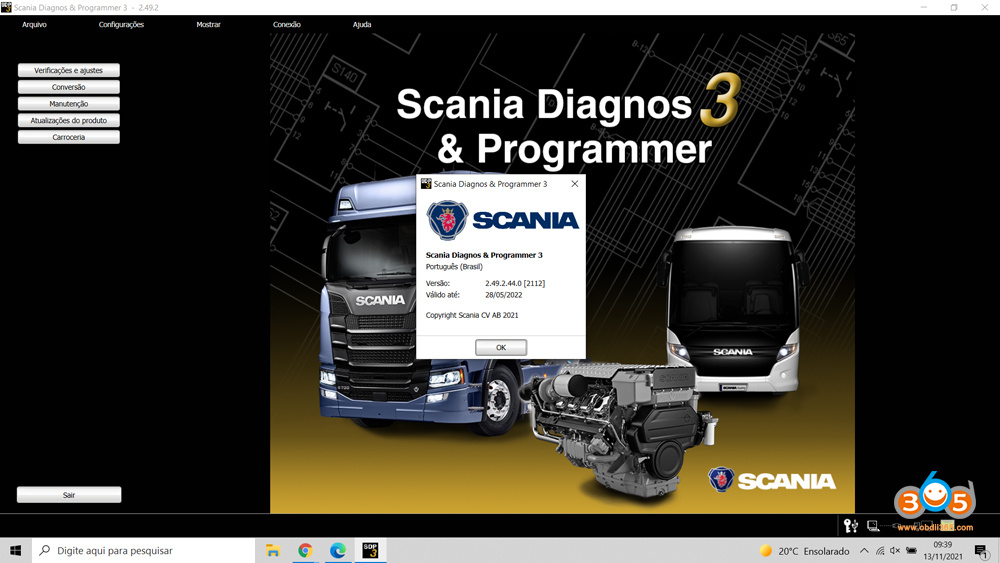The width and height of the screenshot is (1000, 563).
Task: Click the Verificações e ajustes button
Action: coord(69,71)
